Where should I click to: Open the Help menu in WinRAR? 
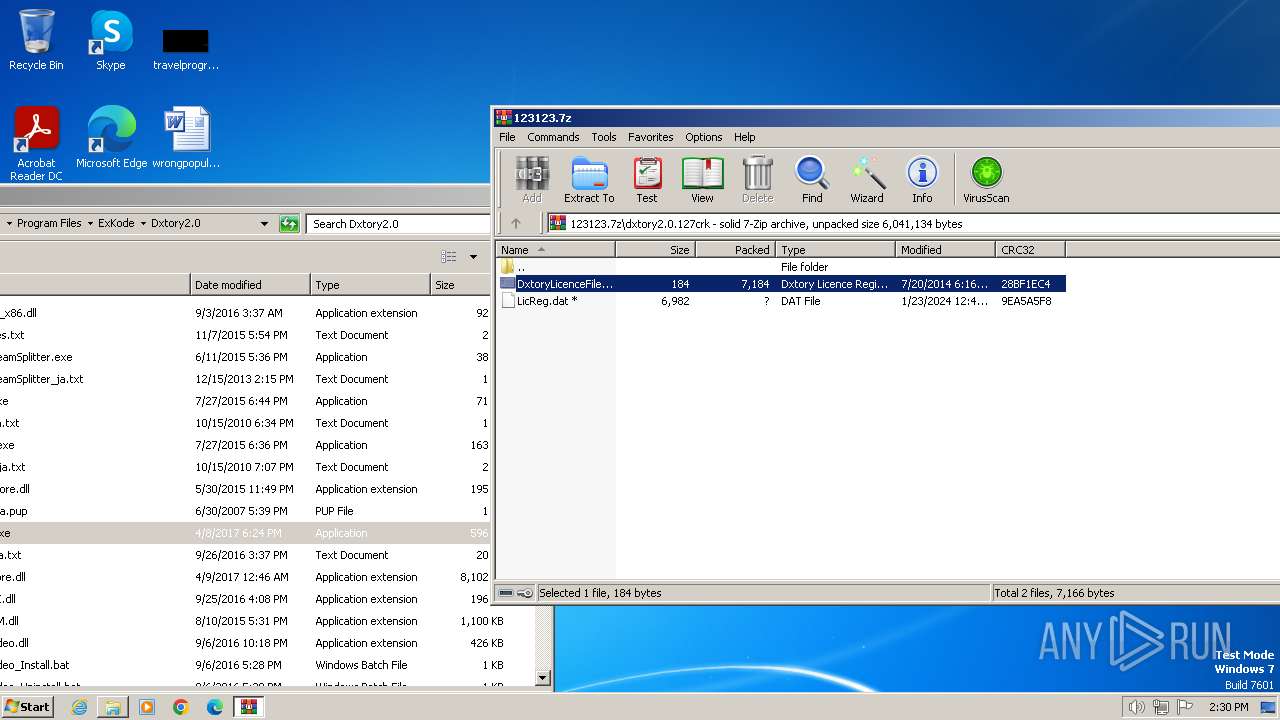click(745, 137)
